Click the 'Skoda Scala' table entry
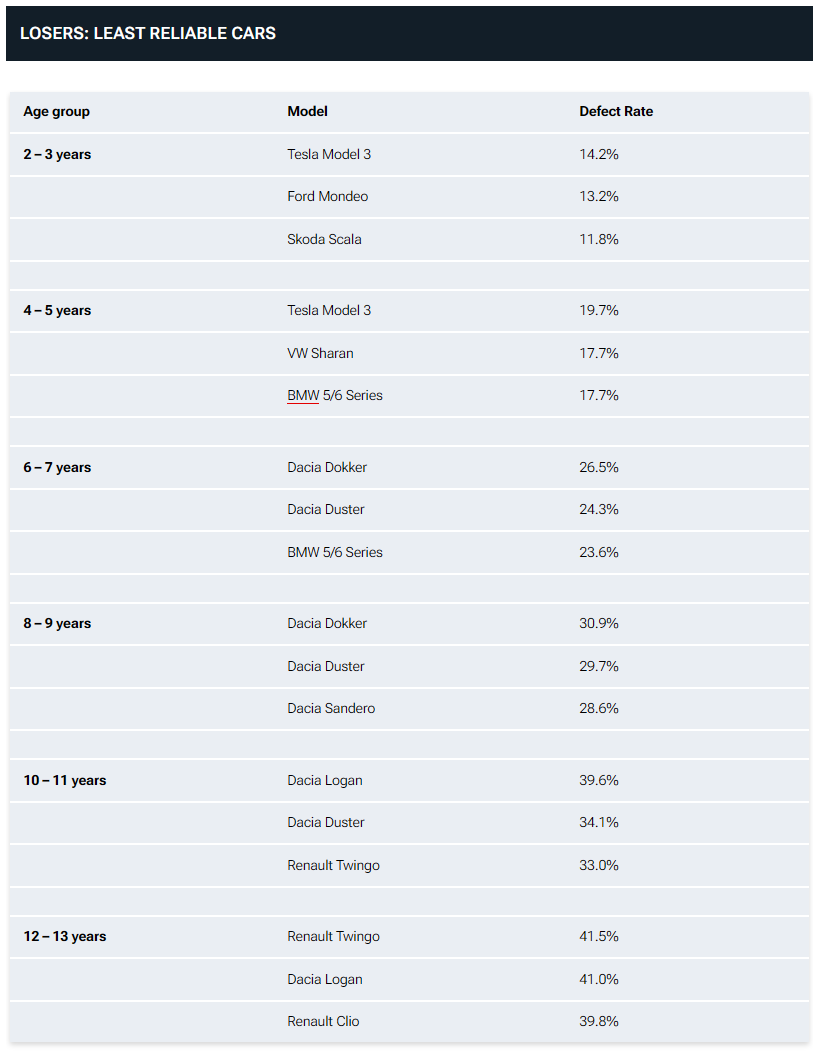 click(x=324, y=239)
